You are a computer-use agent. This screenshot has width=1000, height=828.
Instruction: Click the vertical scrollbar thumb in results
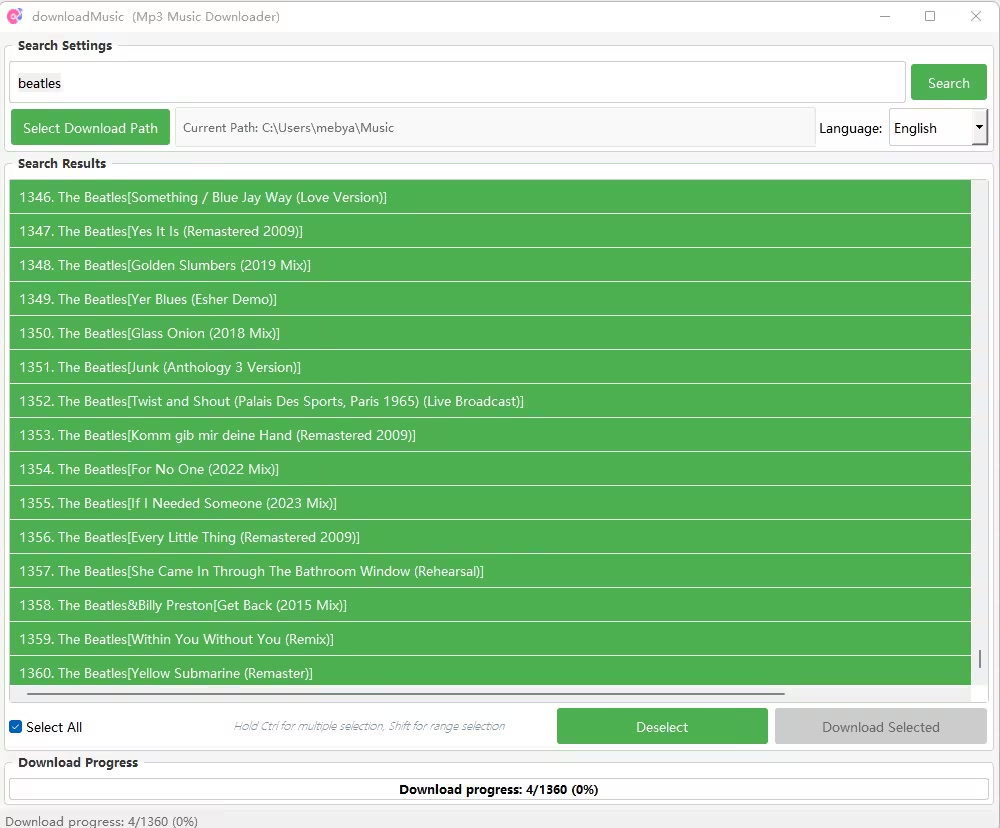(980, 658)
